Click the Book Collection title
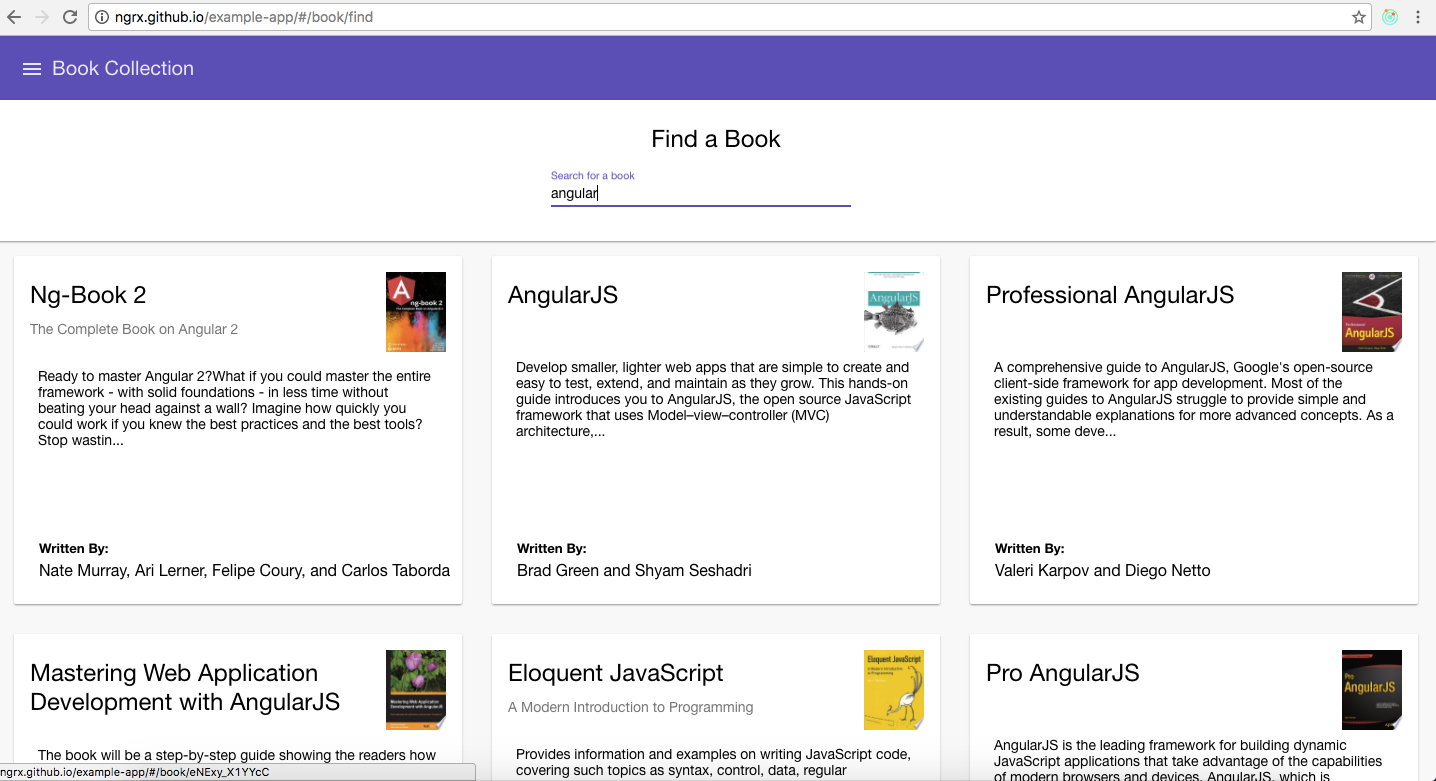The height and width of the screenshot is (781, 1436). click(123, 69)
